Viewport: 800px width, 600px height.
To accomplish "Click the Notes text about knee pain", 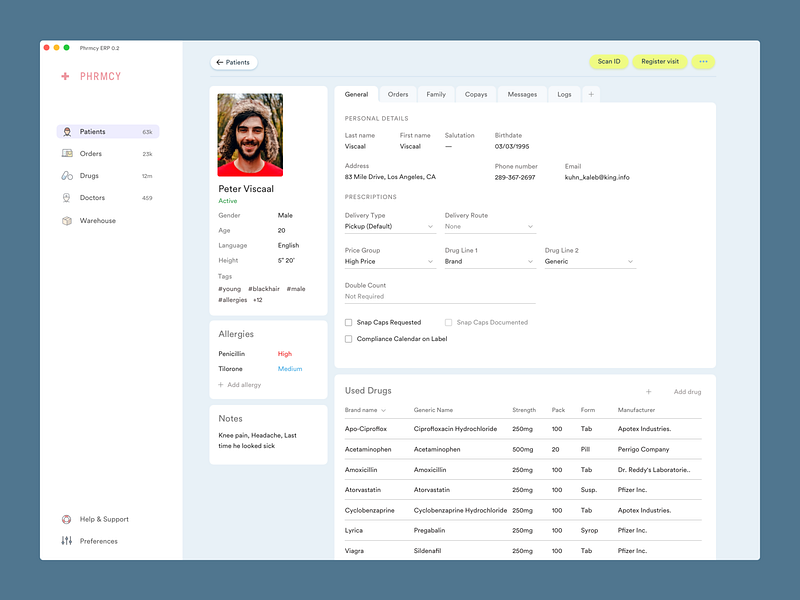I will 257,440.
